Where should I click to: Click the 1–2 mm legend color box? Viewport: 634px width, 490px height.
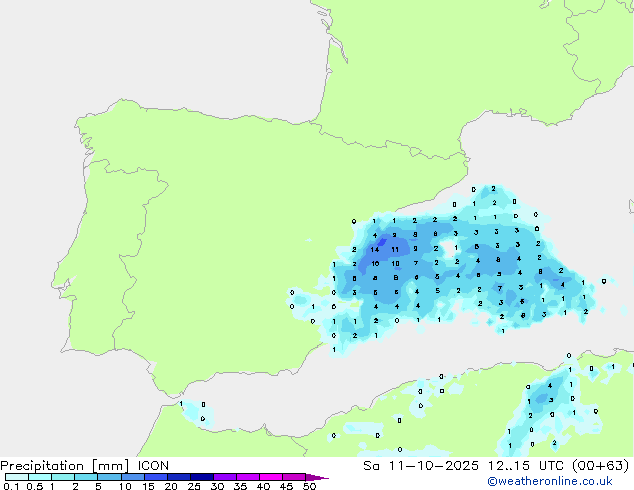[x=63, y=477]
